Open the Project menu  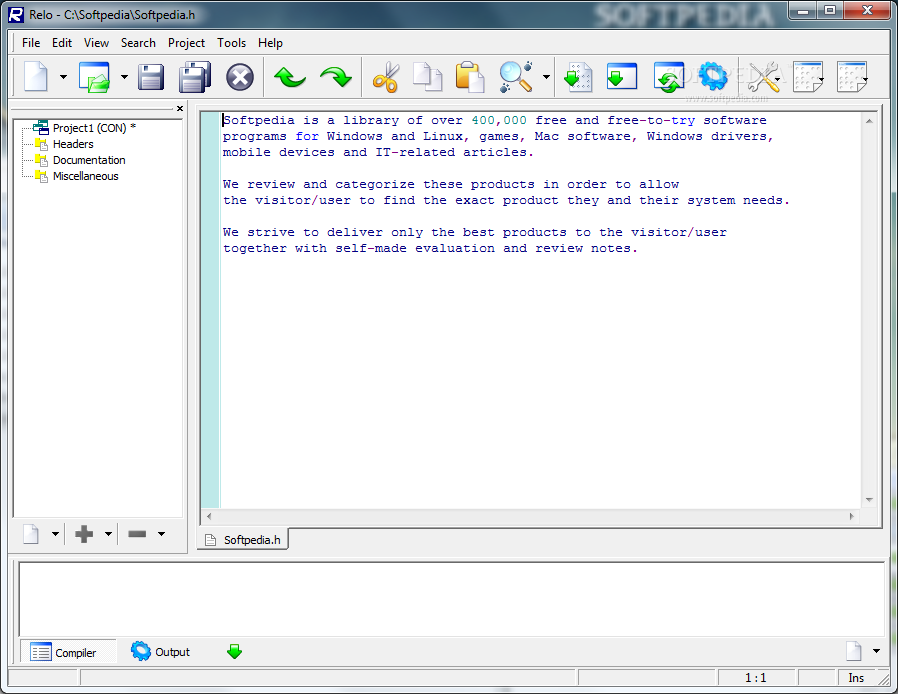click(x=186, y=43)
